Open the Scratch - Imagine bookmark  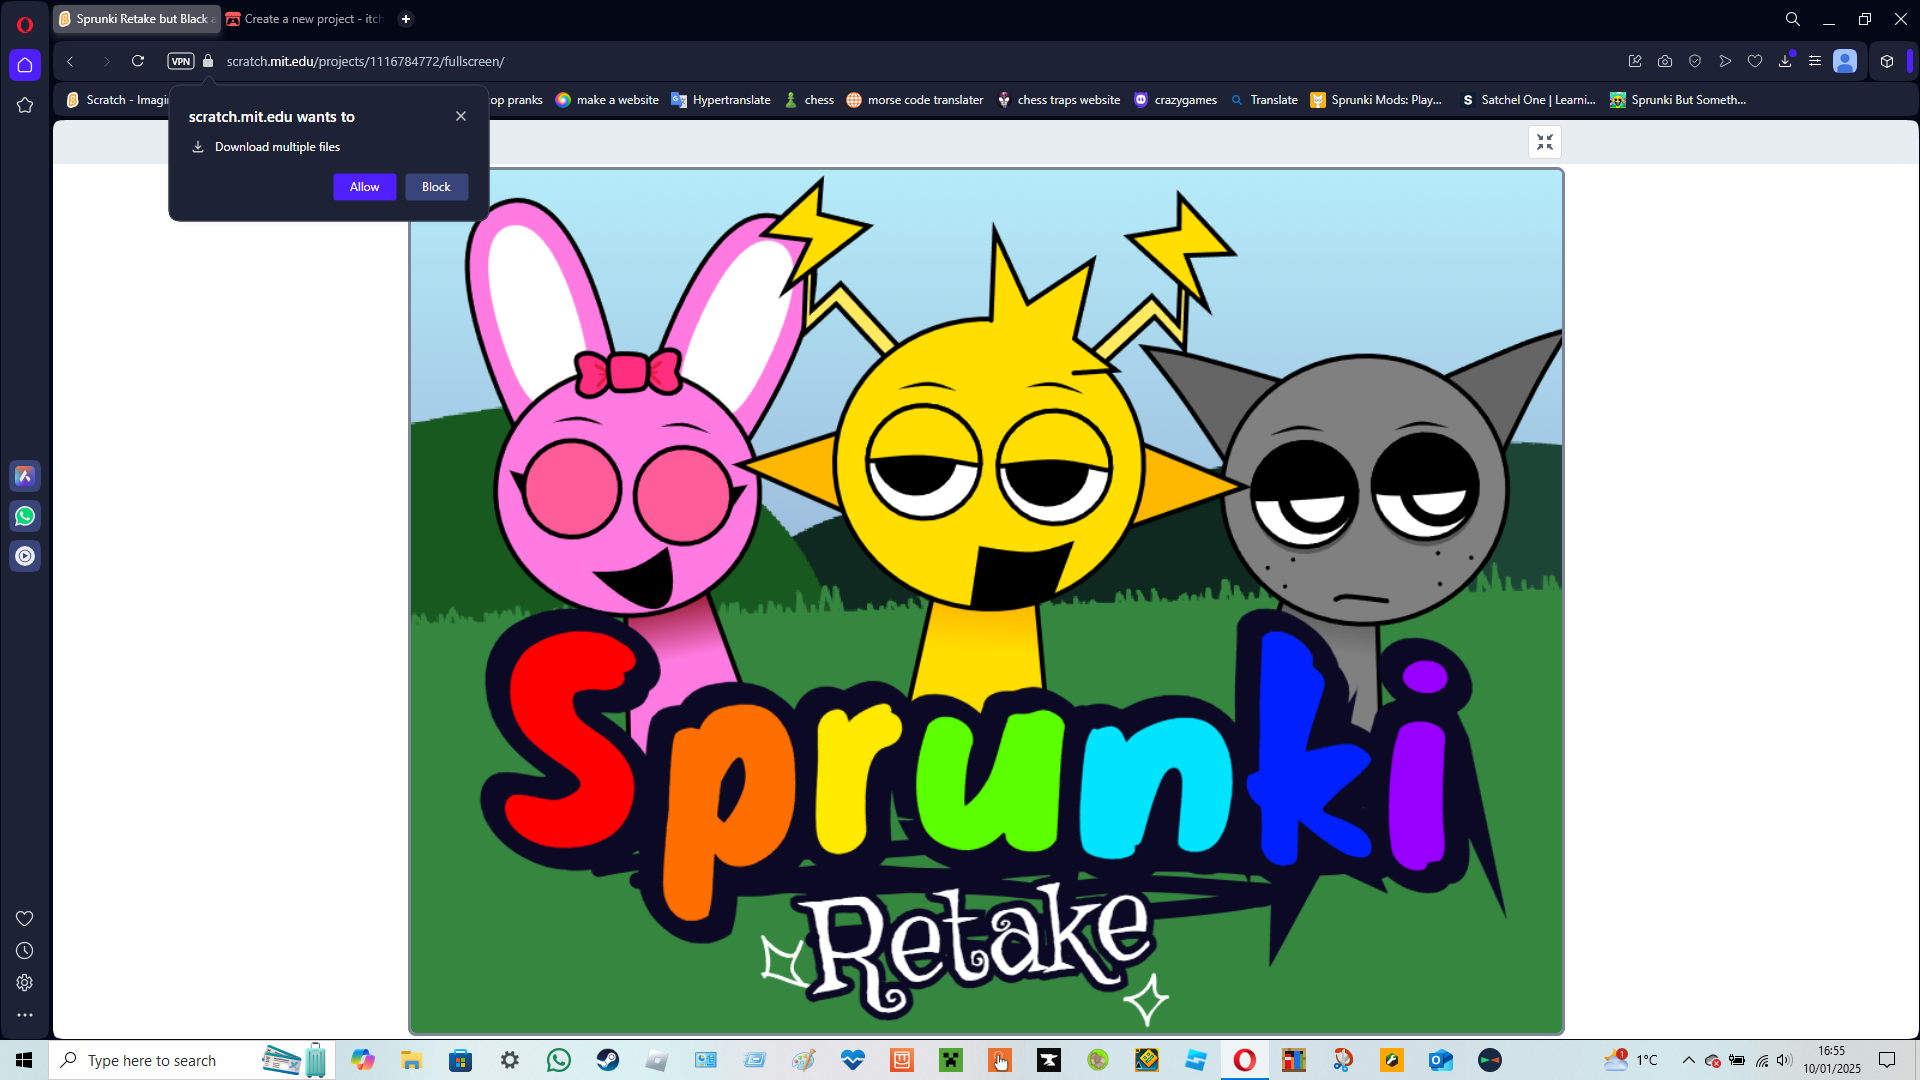[117, 100]
